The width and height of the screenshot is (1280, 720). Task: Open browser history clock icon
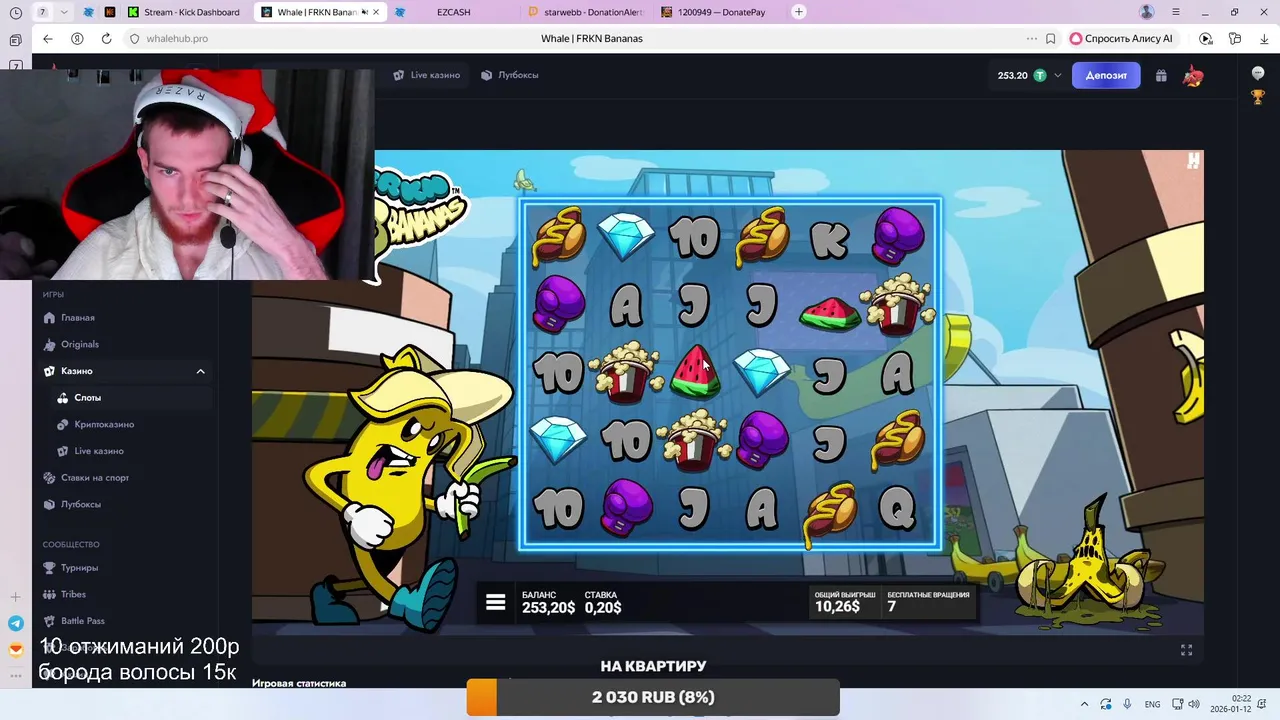click(x=15, y=12)
